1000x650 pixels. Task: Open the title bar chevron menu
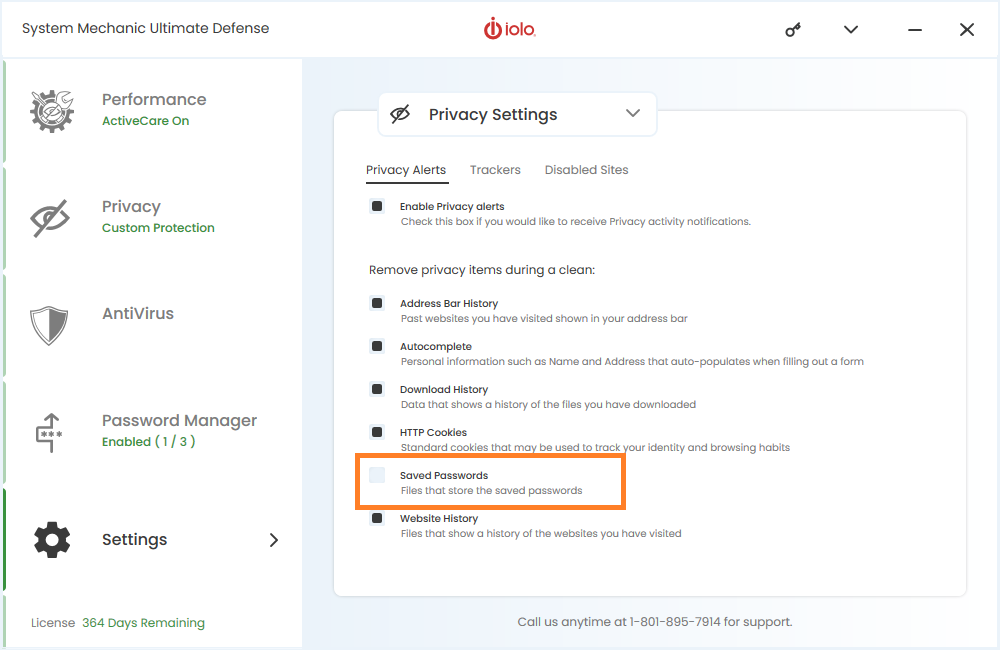(x=851, y=29)
